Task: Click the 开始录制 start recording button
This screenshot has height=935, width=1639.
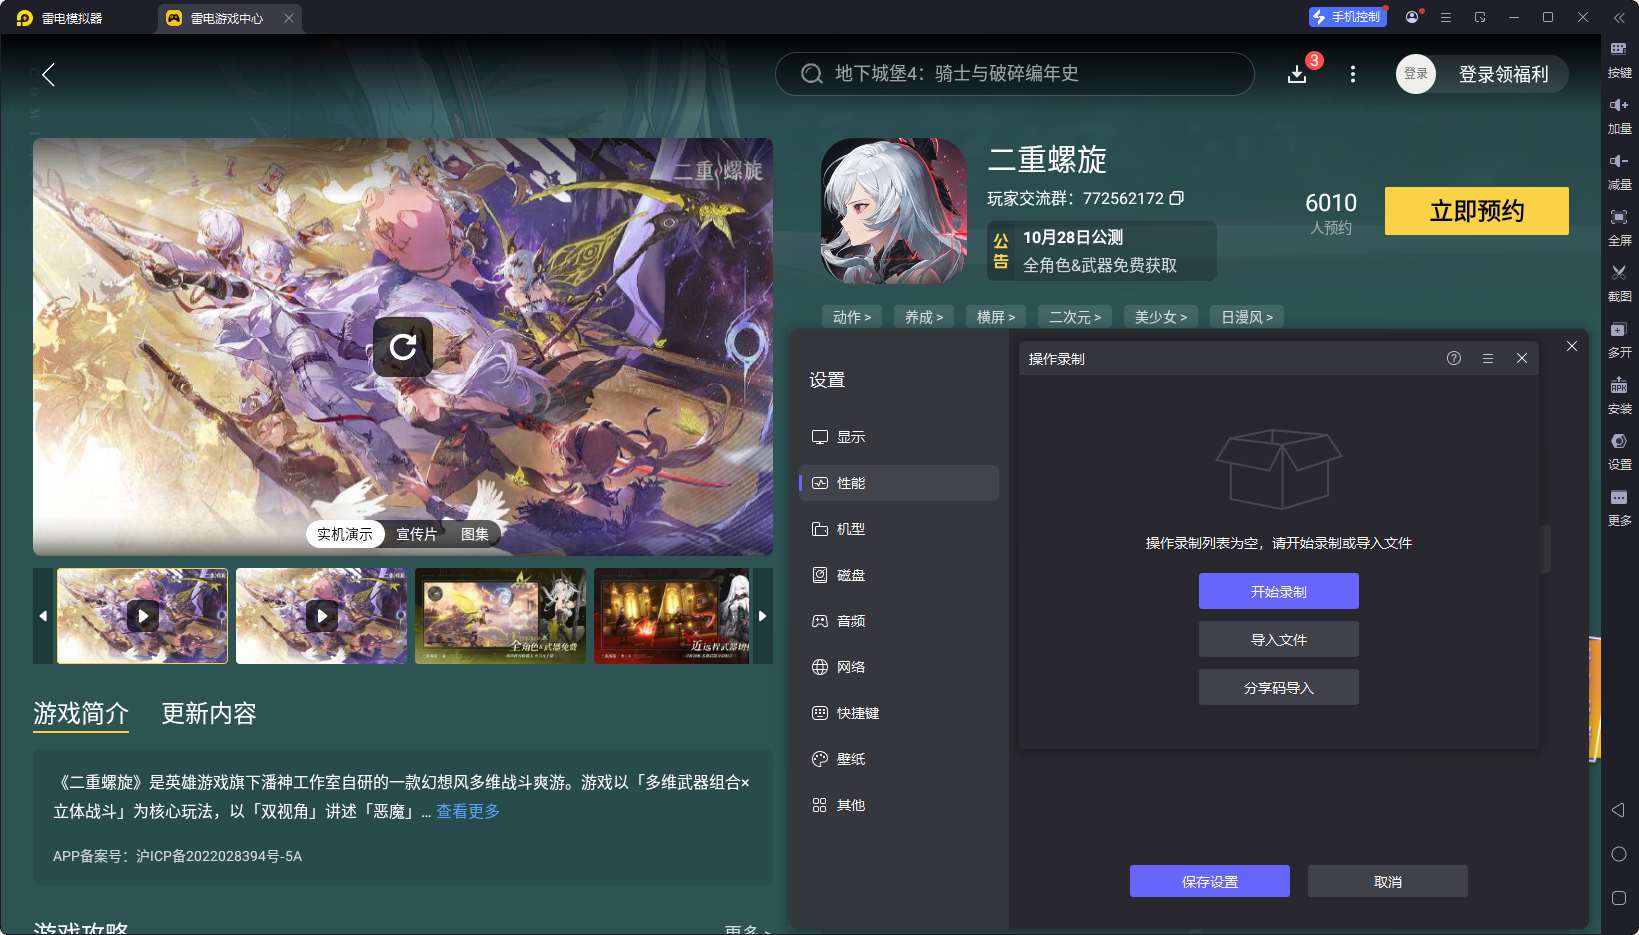Action: coord(1278,591)
